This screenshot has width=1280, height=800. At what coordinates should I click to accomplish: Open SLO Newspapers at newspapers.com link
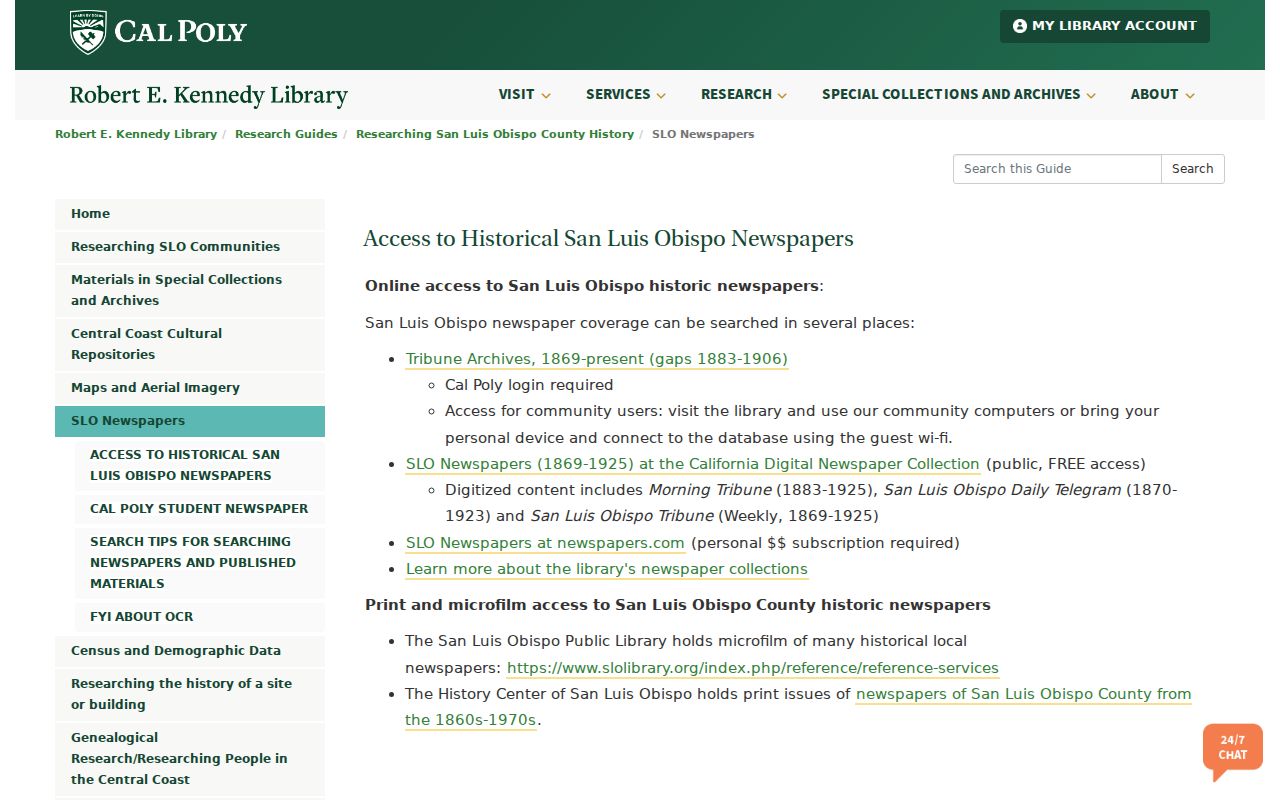point(545,543)
